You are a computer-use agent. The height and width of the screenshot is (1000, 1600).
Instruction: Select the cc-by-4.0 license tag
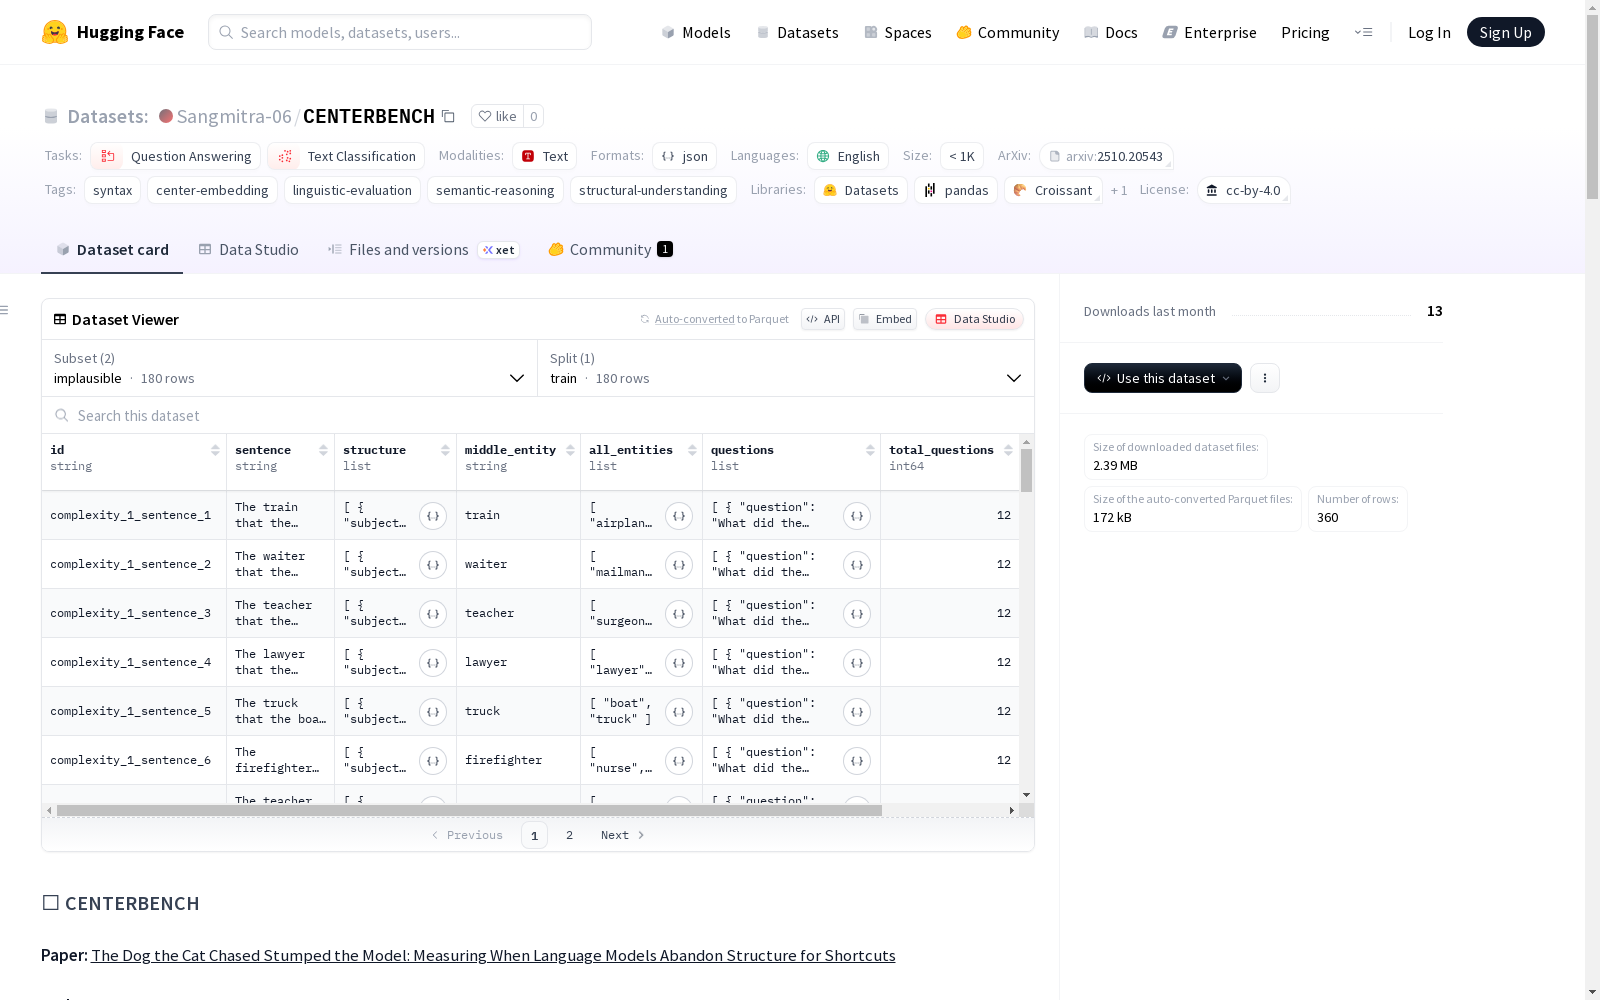click(1243, 190)
